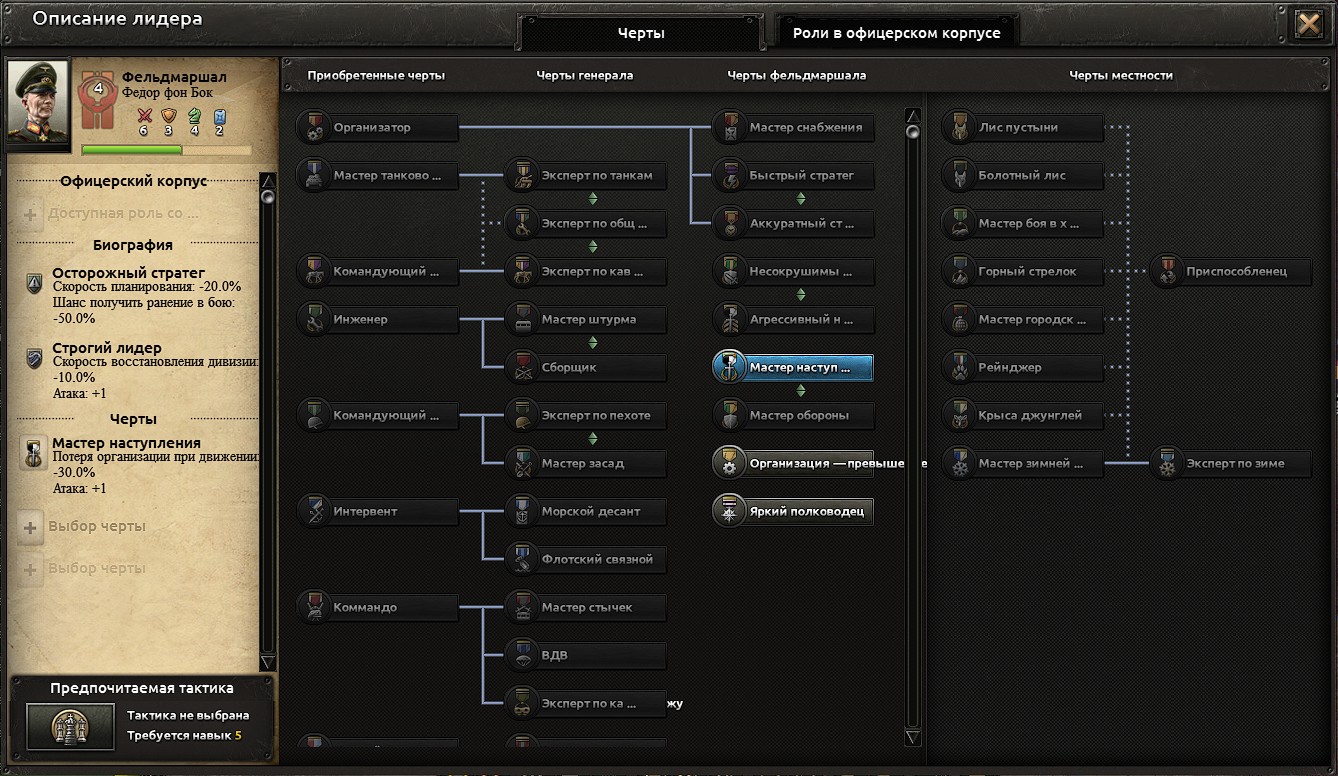Screen dimensions: 1338x776
Task: Click the Мастер наступления medal icon in left panel
Action: point(34,452)
